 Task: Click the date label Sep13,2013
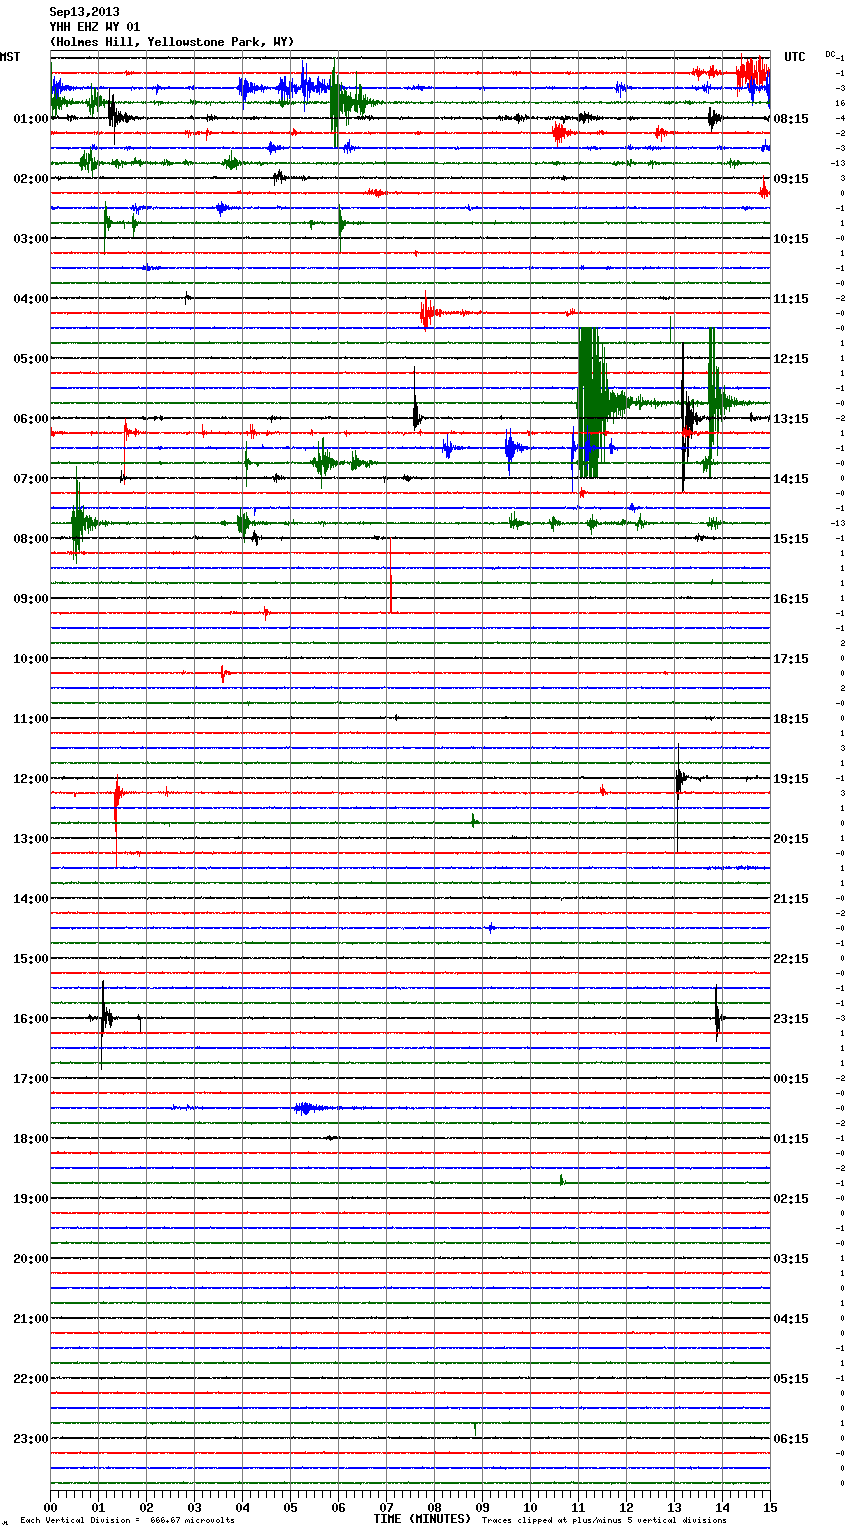[84, 12]
